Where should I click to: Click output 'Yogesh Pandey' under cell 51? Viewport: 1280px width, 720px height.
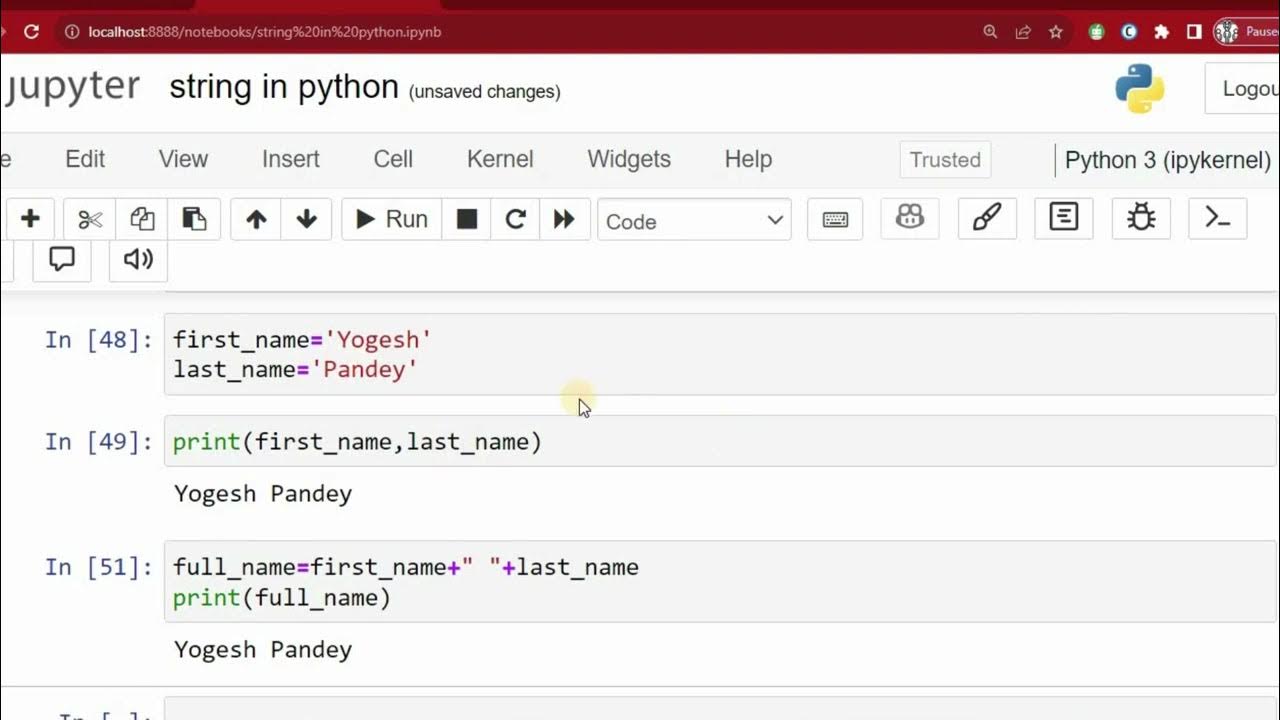[263, 650]
